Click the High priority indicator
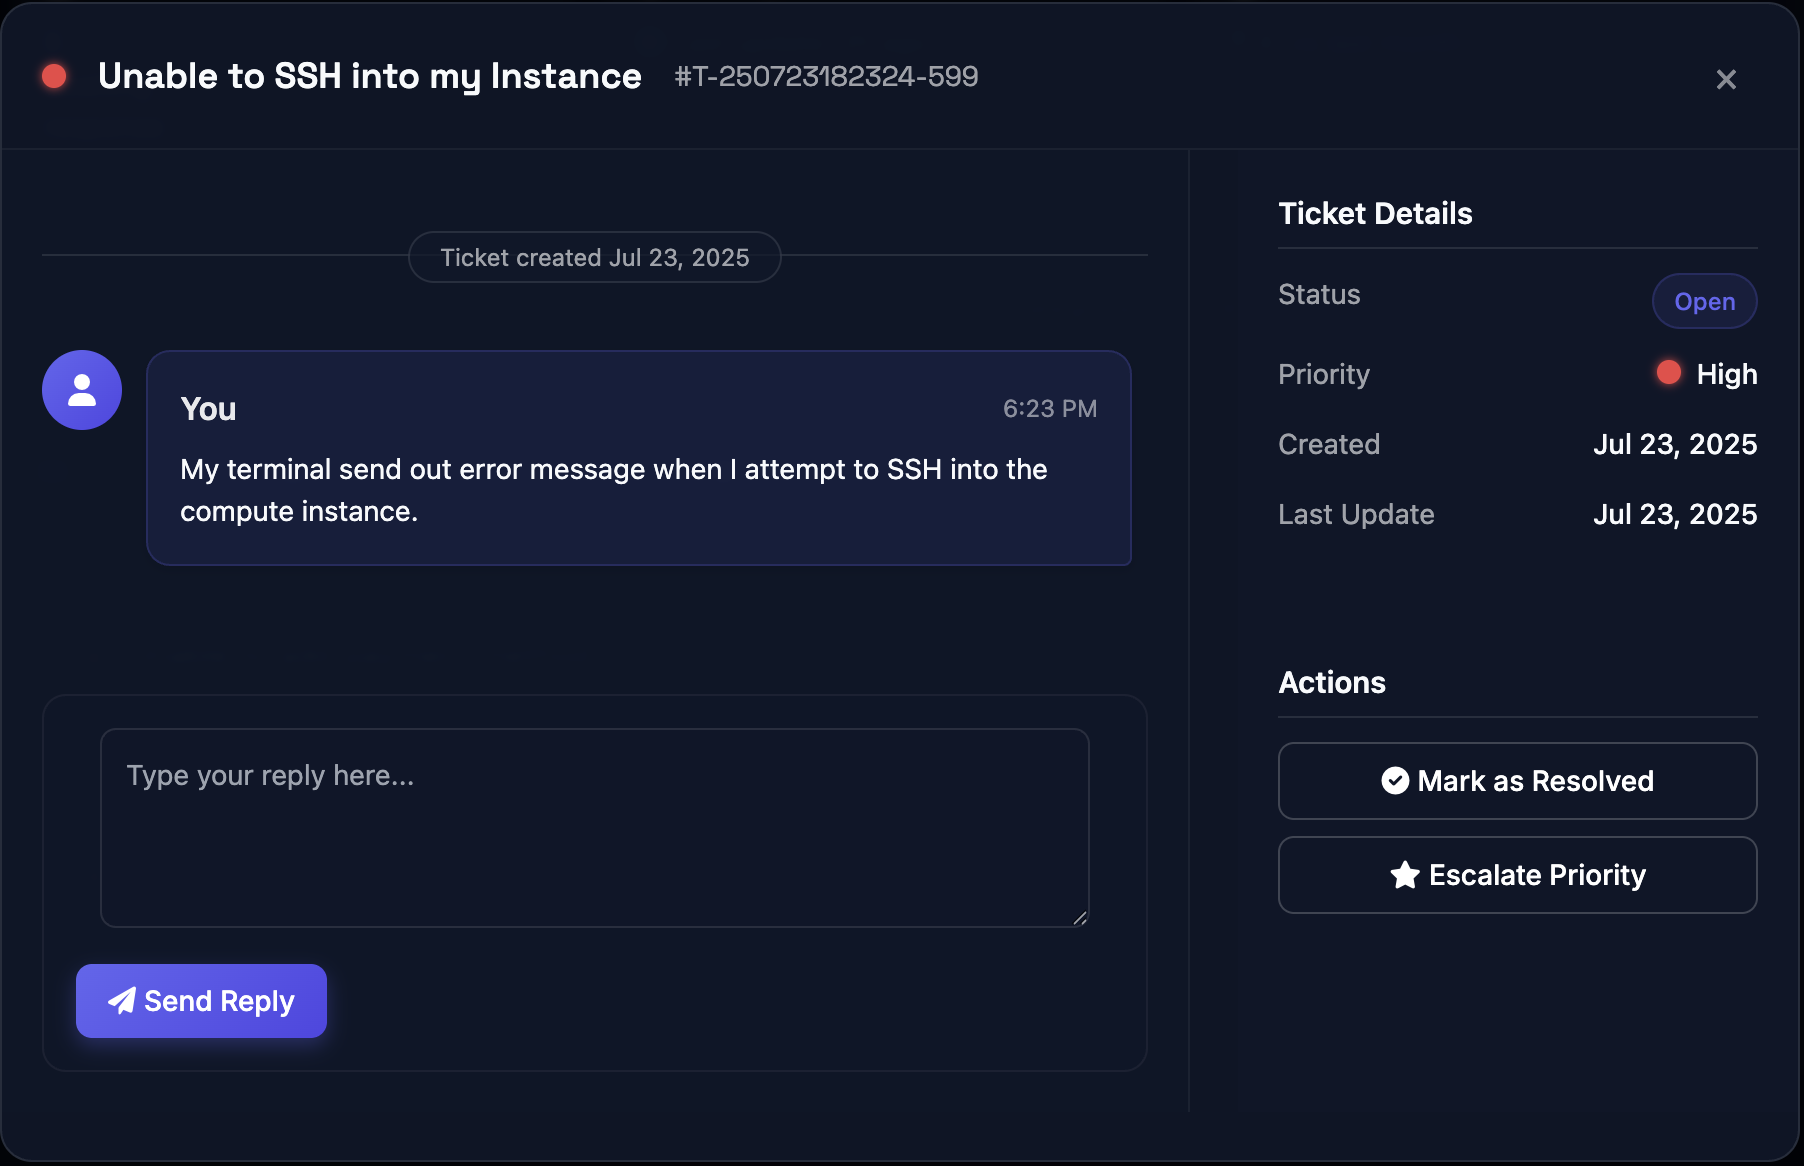Screen dimensions: 1804x1166 1727,373
